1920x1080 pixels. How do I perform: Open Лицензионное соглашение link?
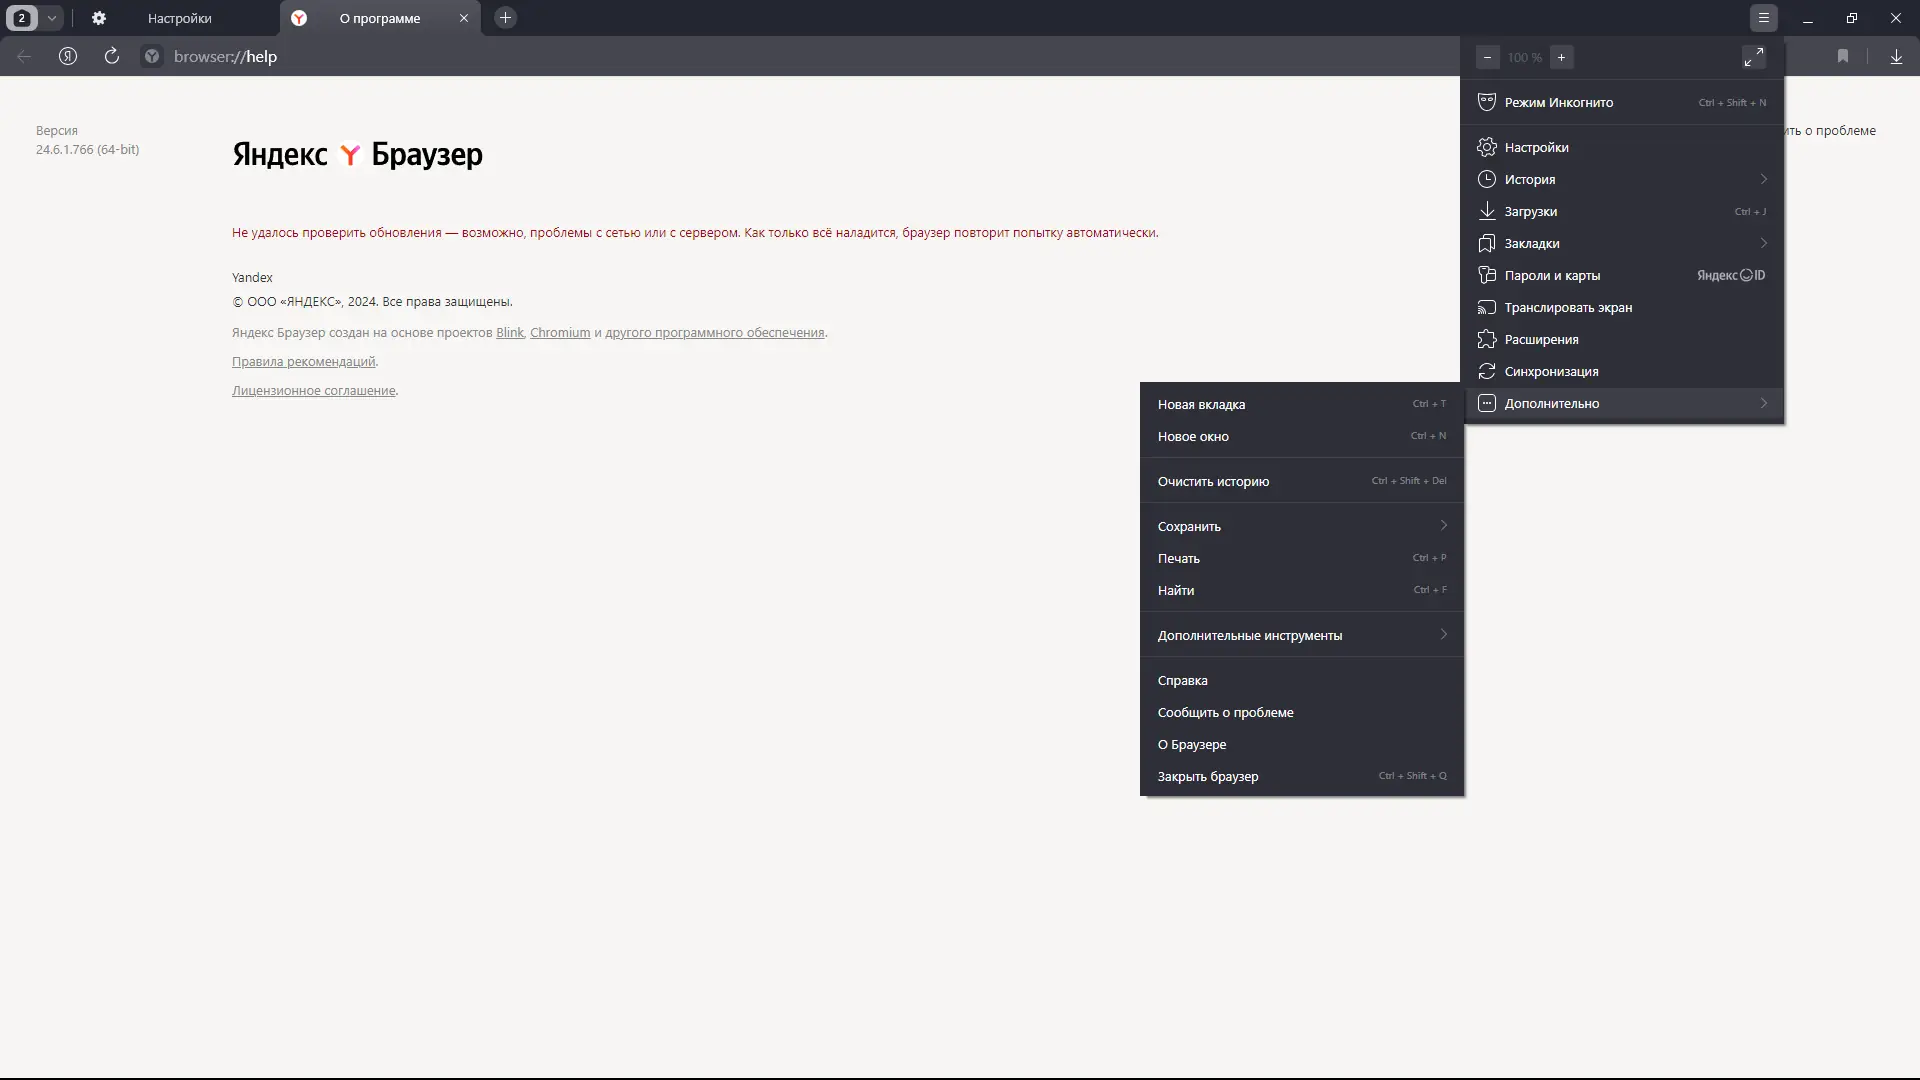[x=313, y=391]
